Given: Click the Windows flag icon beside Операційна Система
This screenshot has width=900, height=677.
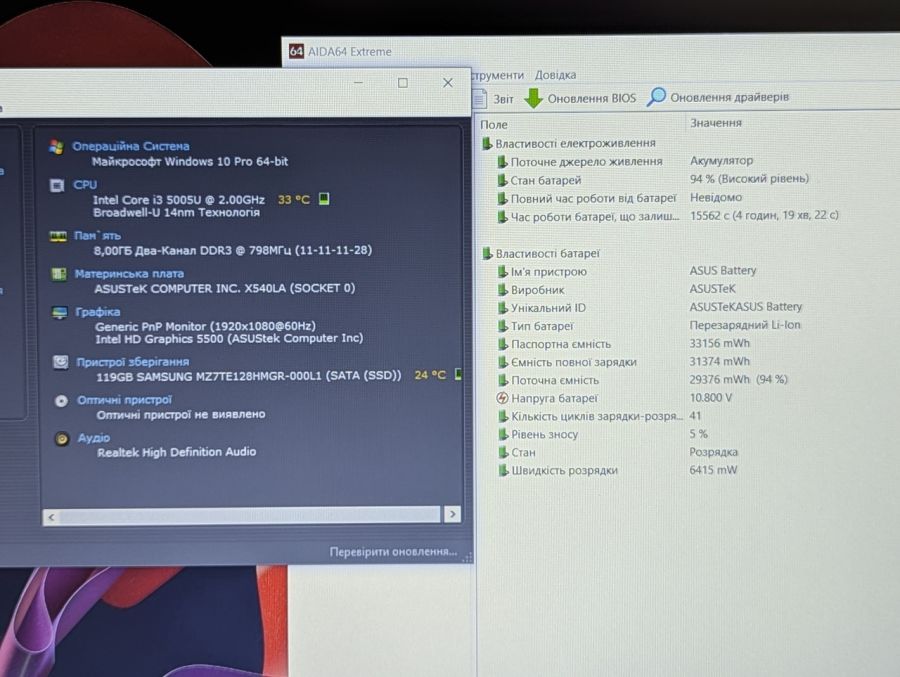Looking at the screenshot, I should [x=56, y=147].
